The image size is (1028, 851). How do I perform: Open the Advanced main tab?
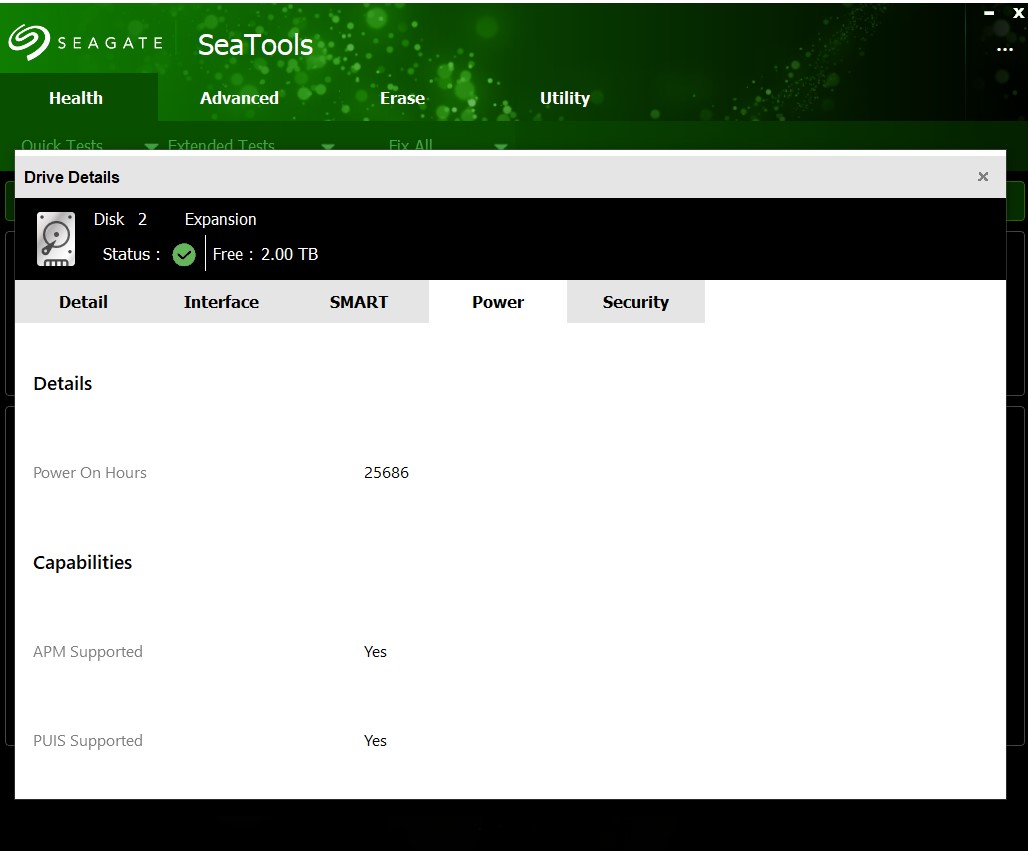(239, 98)
